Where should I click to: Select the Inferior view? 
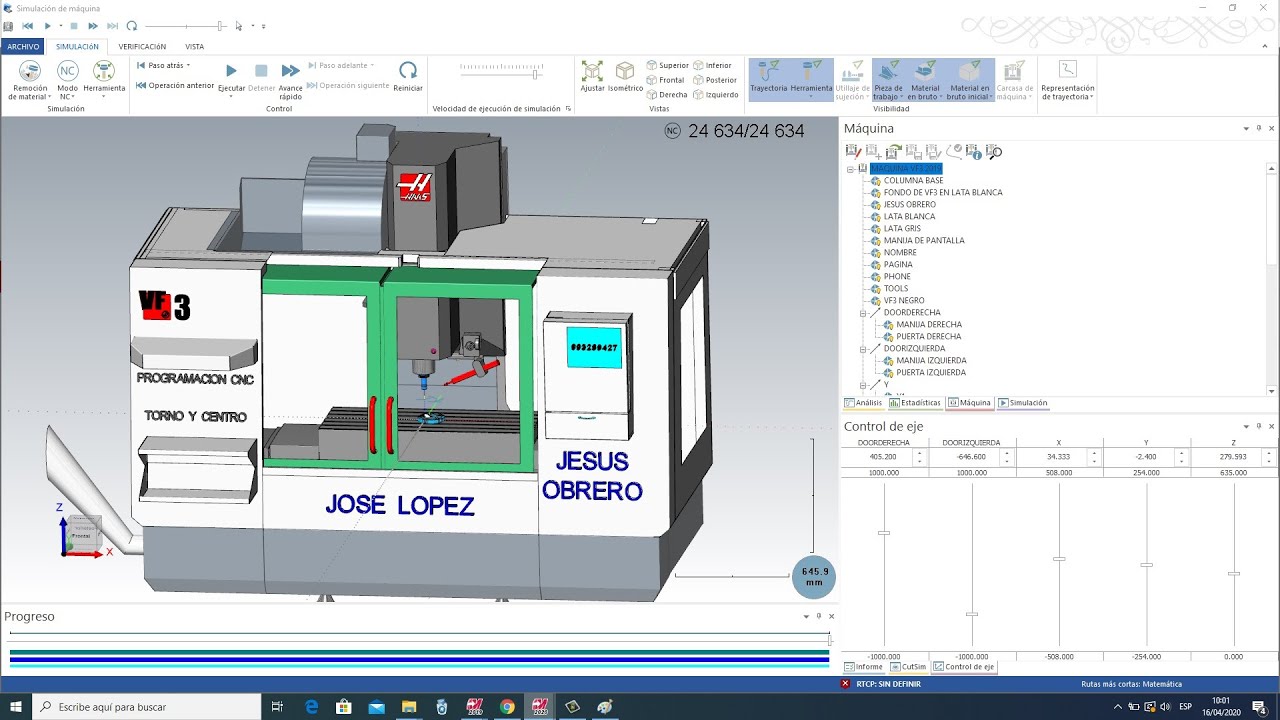point(712,65)
